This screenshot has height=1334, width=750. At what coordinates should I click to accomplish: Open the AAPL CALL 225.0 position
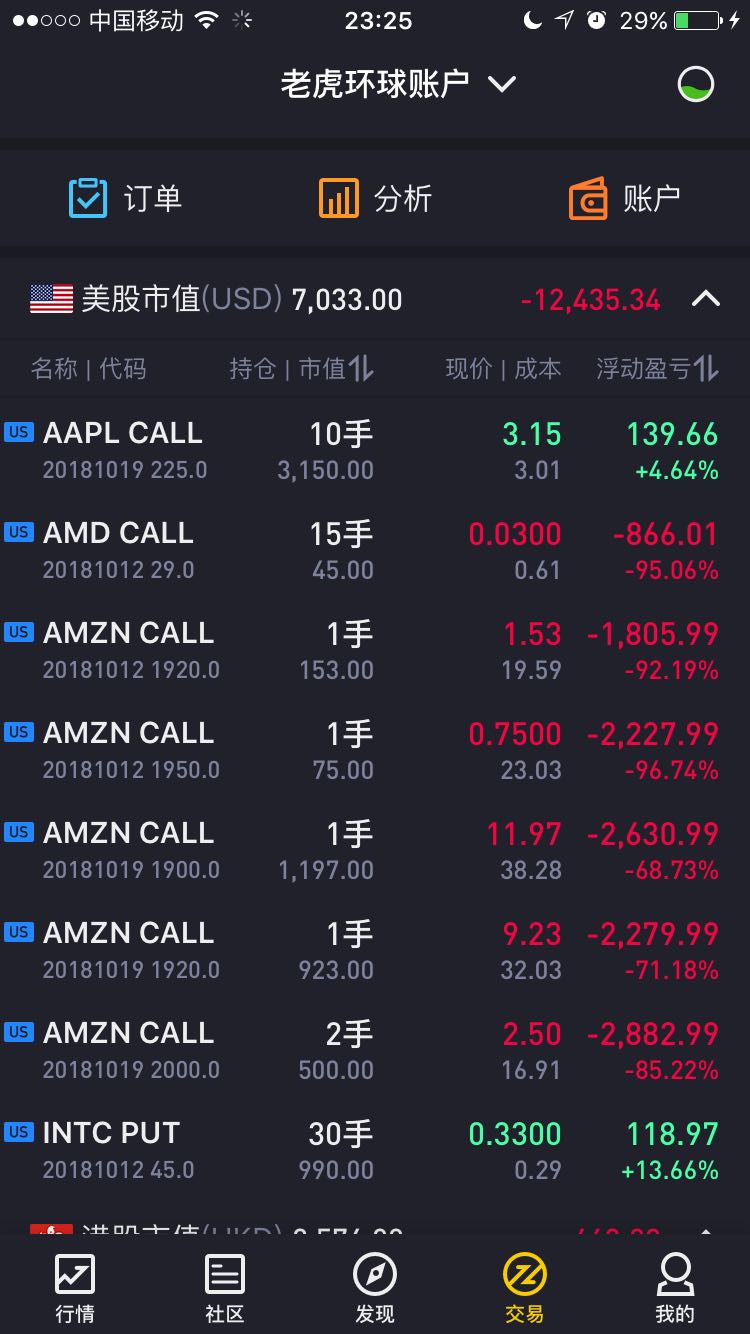[x=375, y=449]
